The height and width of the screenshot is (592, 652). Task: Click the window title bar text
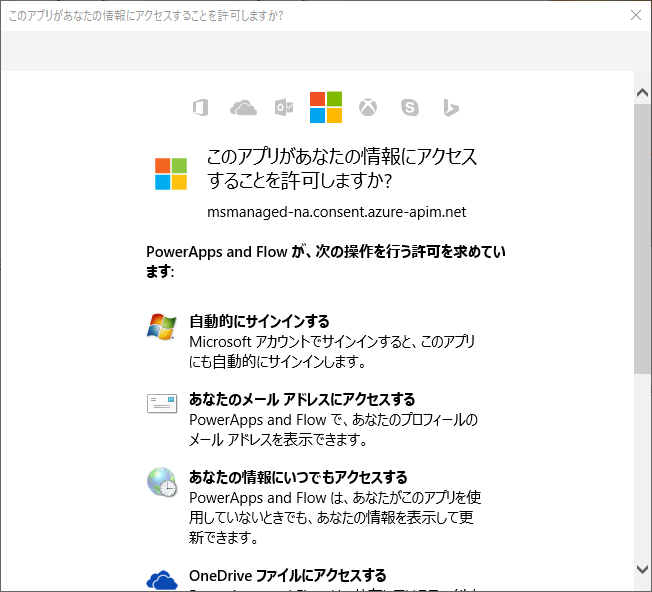tap(146, 16)
